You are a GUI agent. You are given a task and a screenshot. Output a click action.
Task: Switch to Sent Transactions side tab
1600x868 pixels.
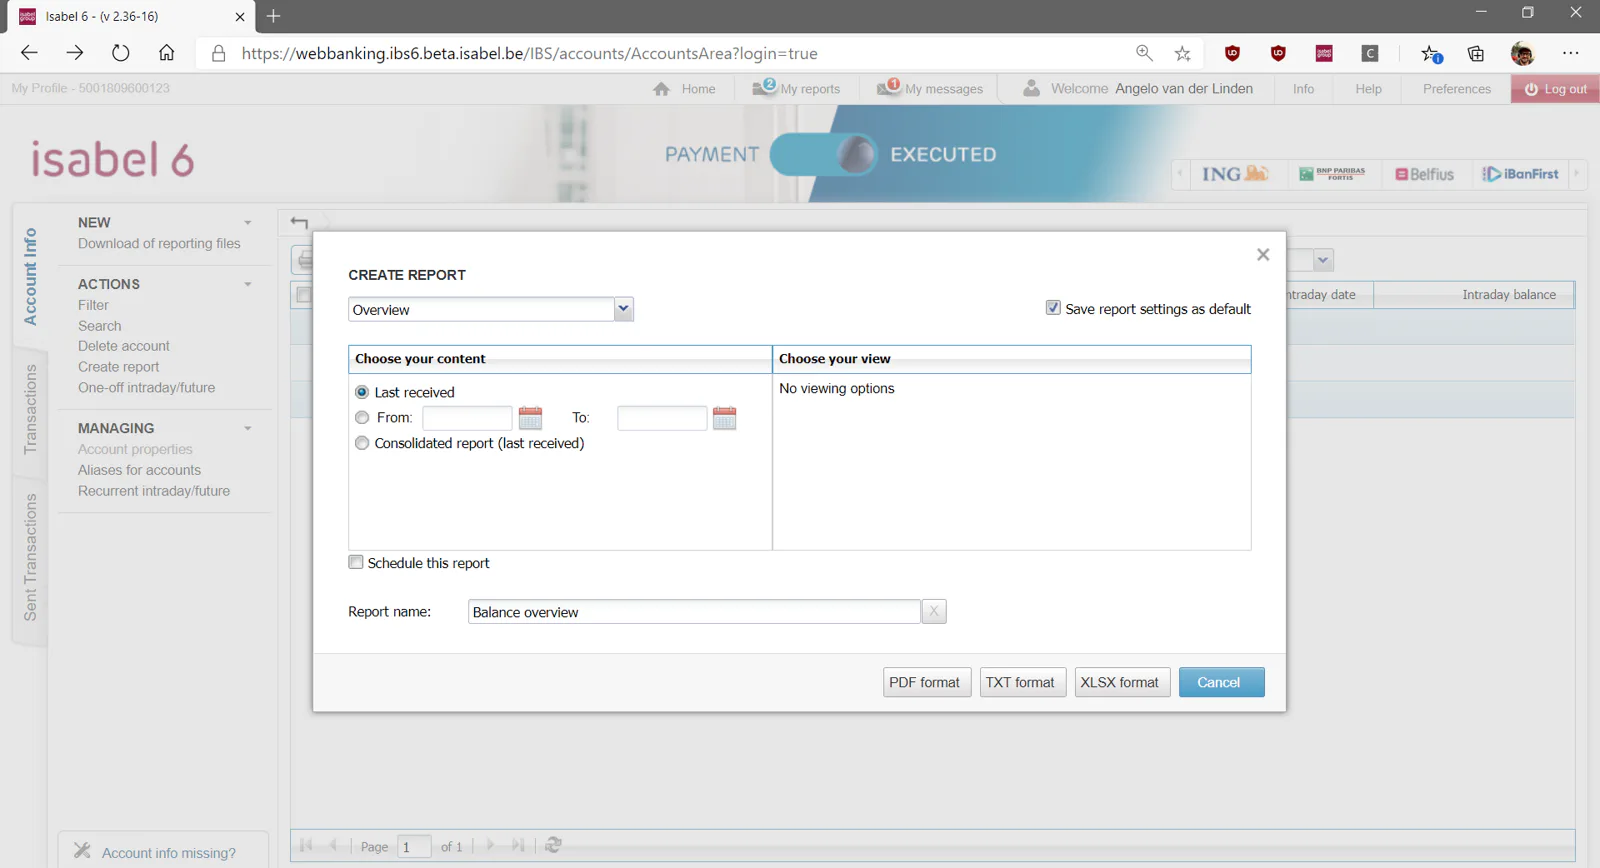coord(30,557)
